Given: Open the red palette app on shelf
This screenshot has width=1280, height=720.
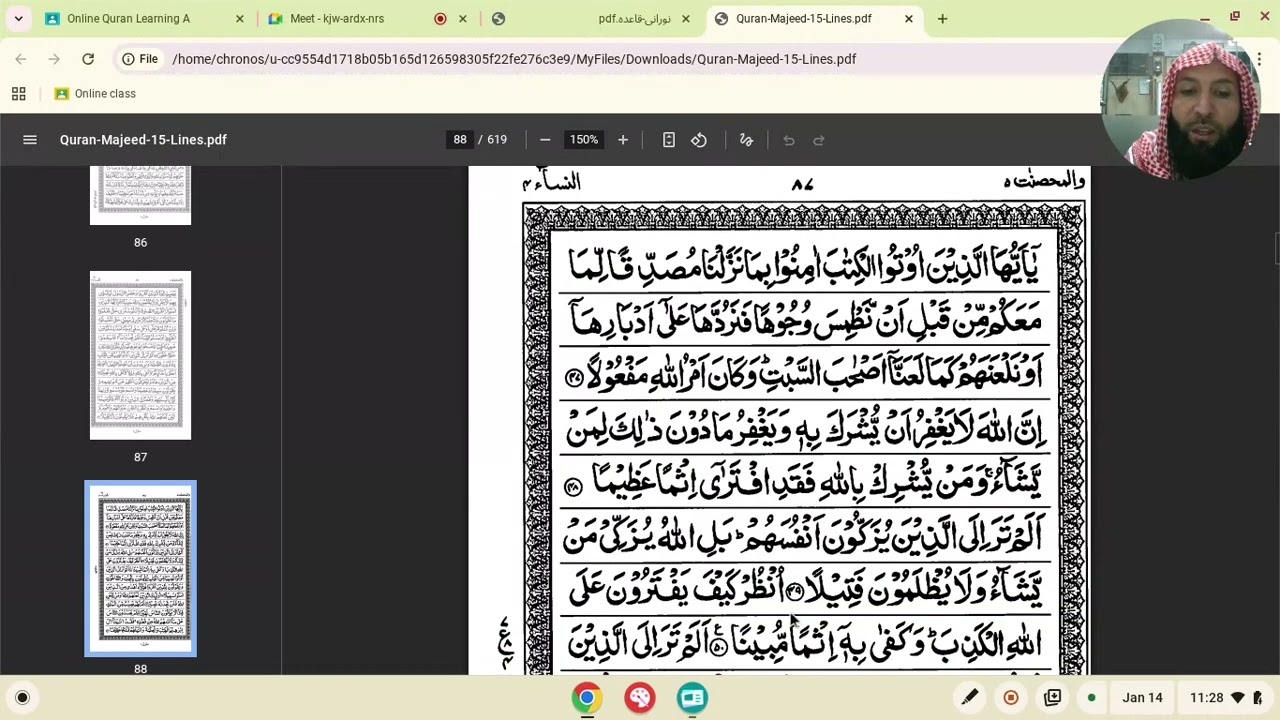Looking at the screenshot, I should coord(640,698).
